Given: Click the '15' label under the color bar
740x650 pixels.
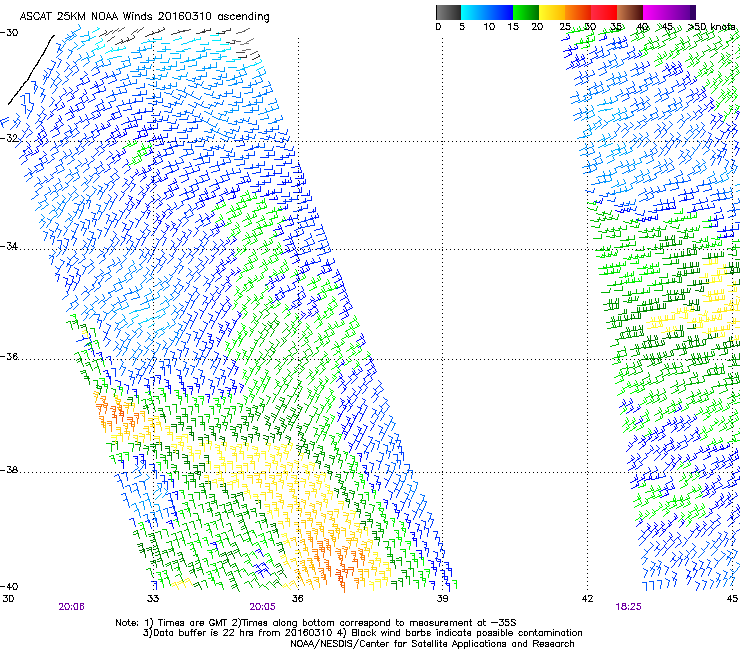Looking at the screenshot, I should pyautogui.click(x=513, y=27).
